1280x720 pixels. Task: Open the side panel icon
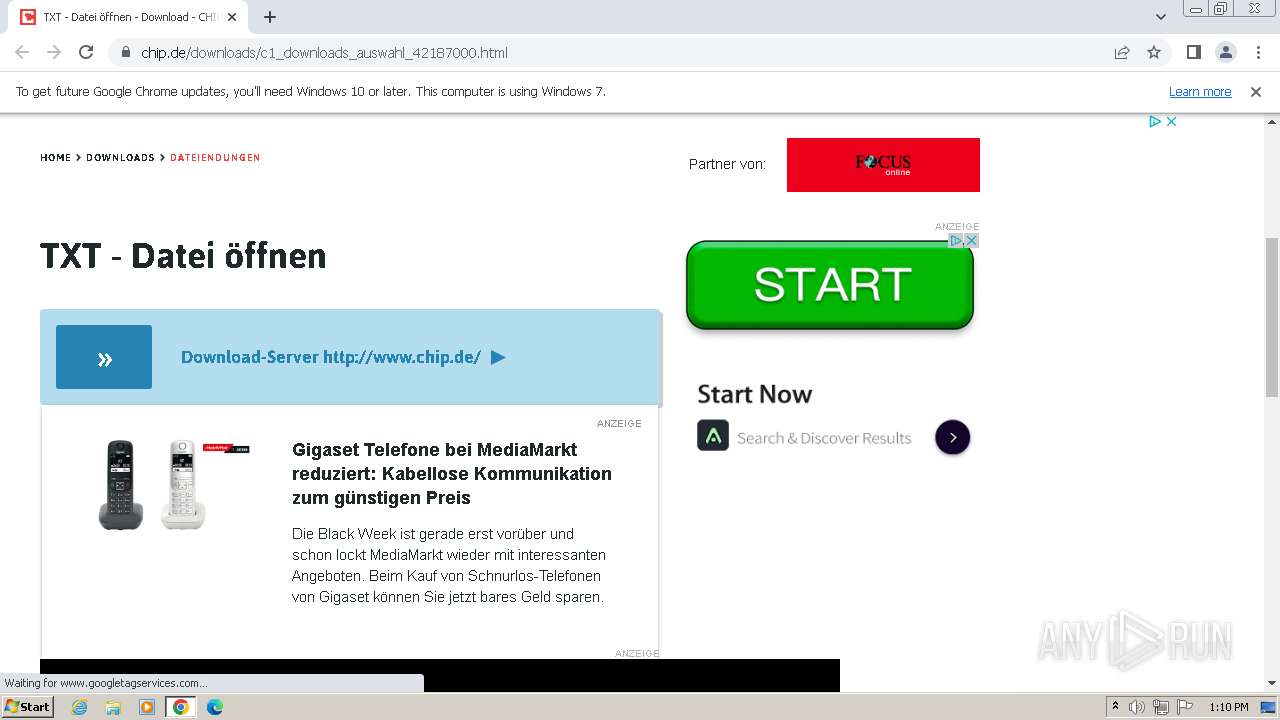[1194, 52]
